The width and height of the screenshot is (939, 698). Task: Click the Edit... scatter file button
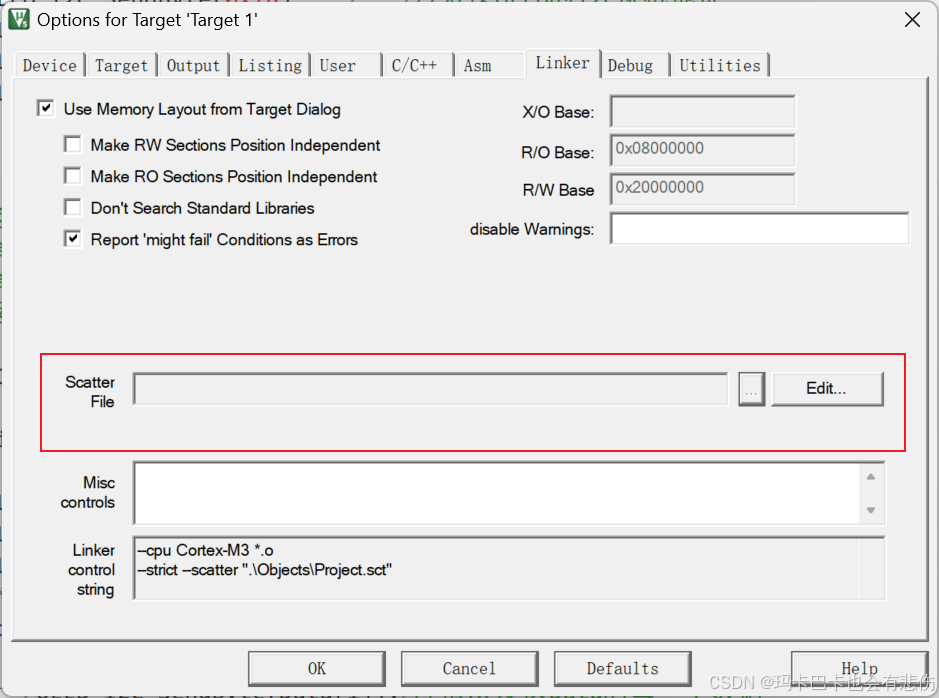(x=827, y=389)
